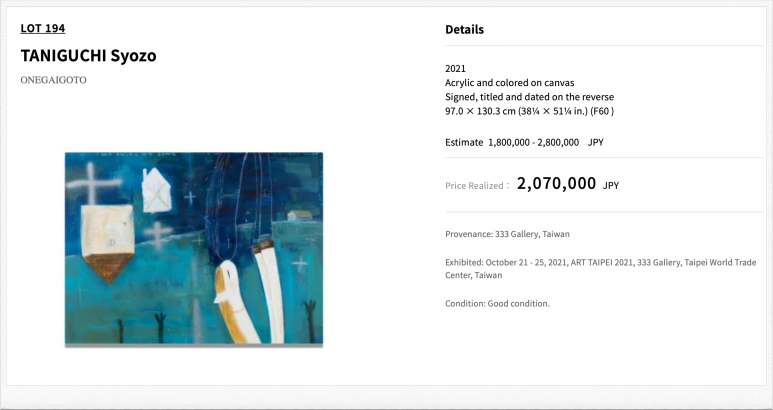Click the Acrylic and colored on canvas line

point(510,82)
